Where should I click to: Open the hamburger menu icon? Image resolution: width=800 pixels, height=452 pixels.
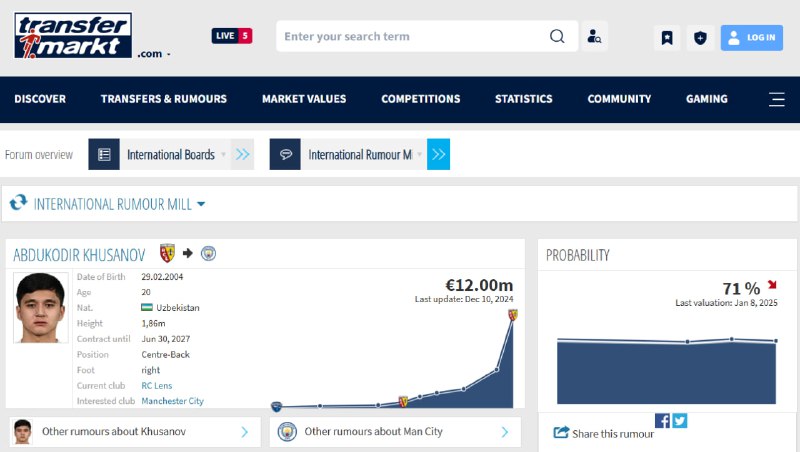pyautogui.click(x=777, y=99)
